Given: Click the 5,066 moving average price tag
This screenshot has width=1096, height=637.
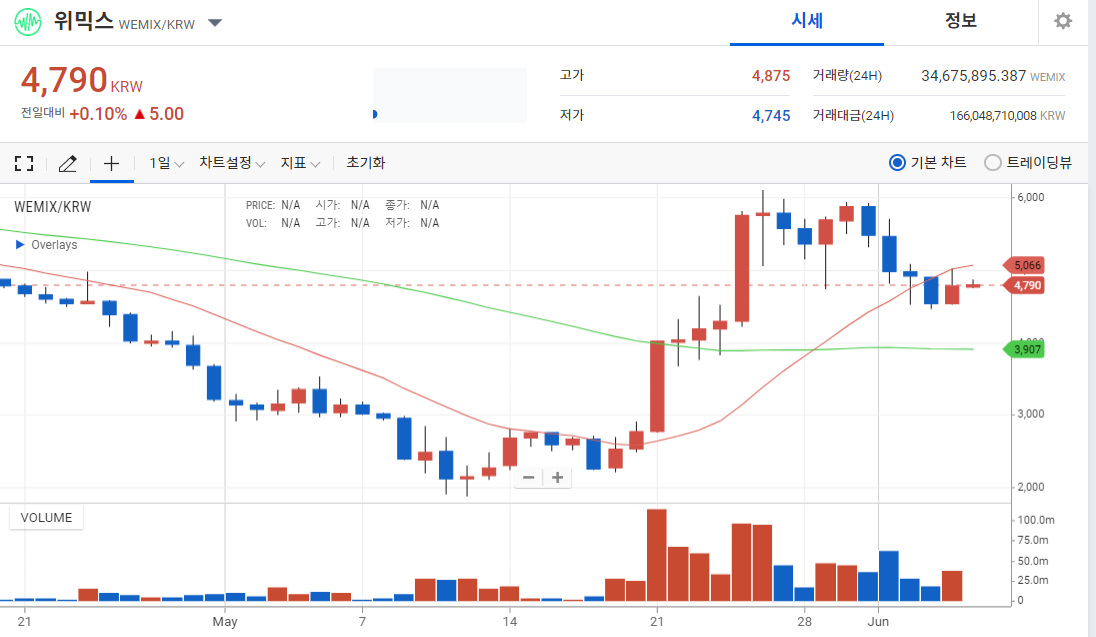Looking at the screenshot, I should click(1024, 266).
